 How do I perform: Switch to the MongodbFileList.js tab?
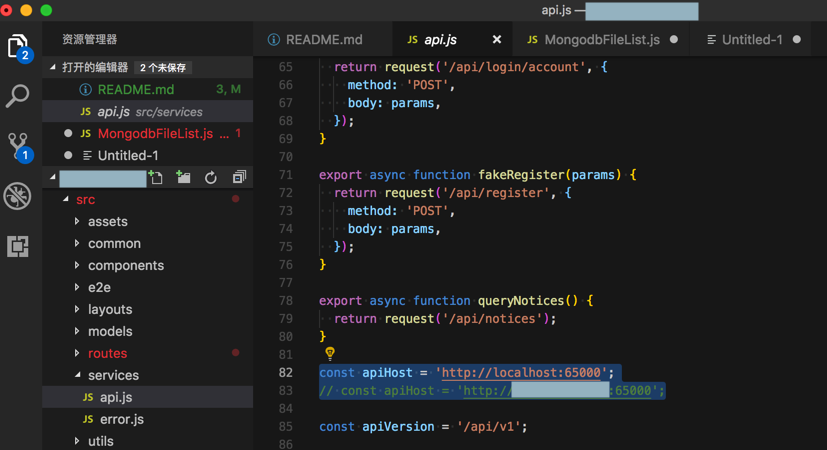(x=601, y=40)
